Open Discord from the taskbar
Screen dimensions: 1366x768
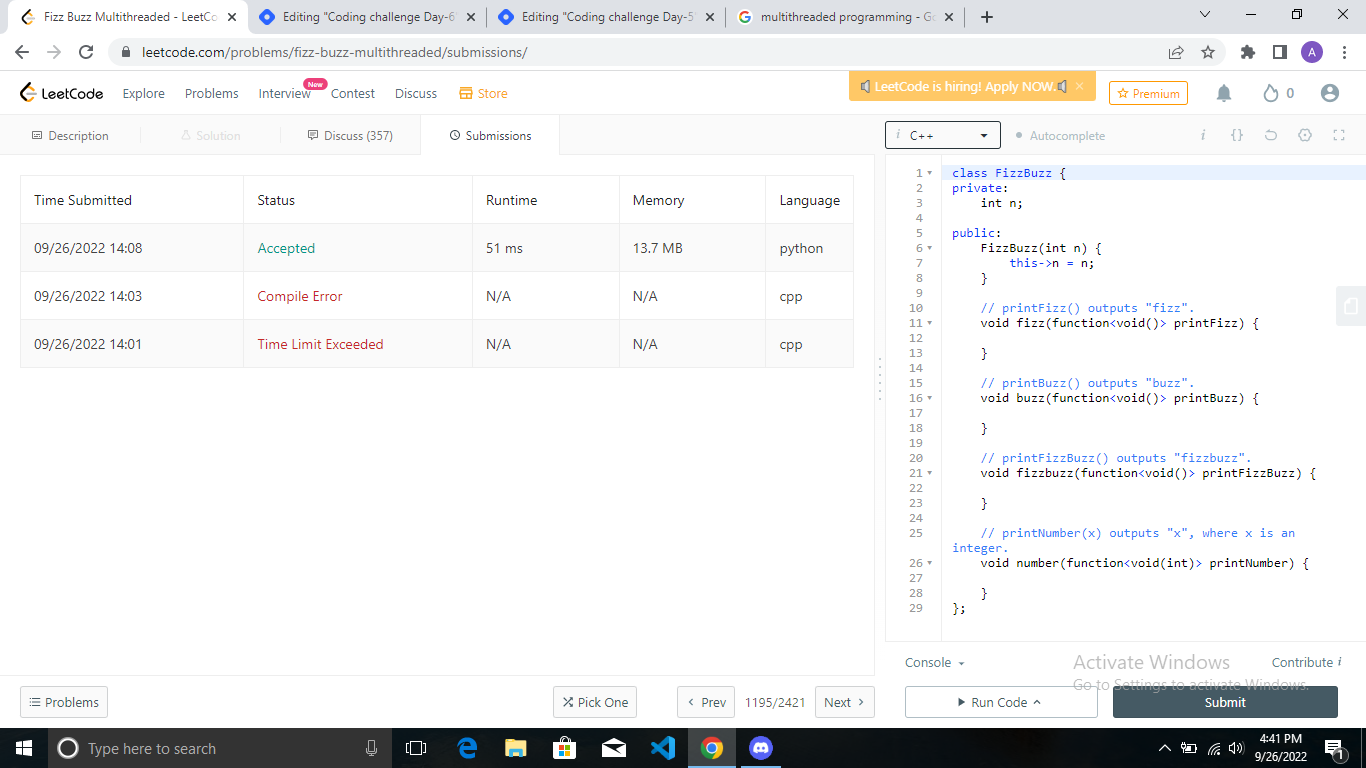761,748
